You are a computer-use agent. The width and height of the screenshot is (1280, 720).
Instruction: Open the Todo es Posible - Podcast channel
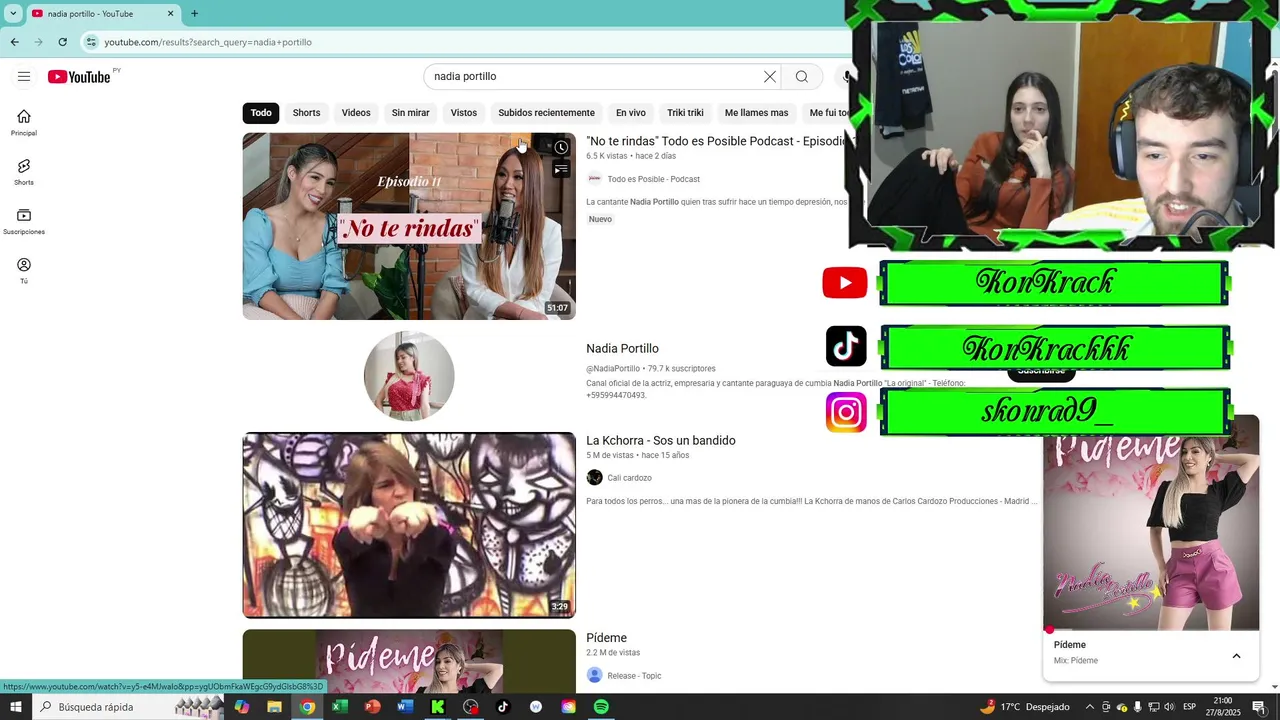653,179
